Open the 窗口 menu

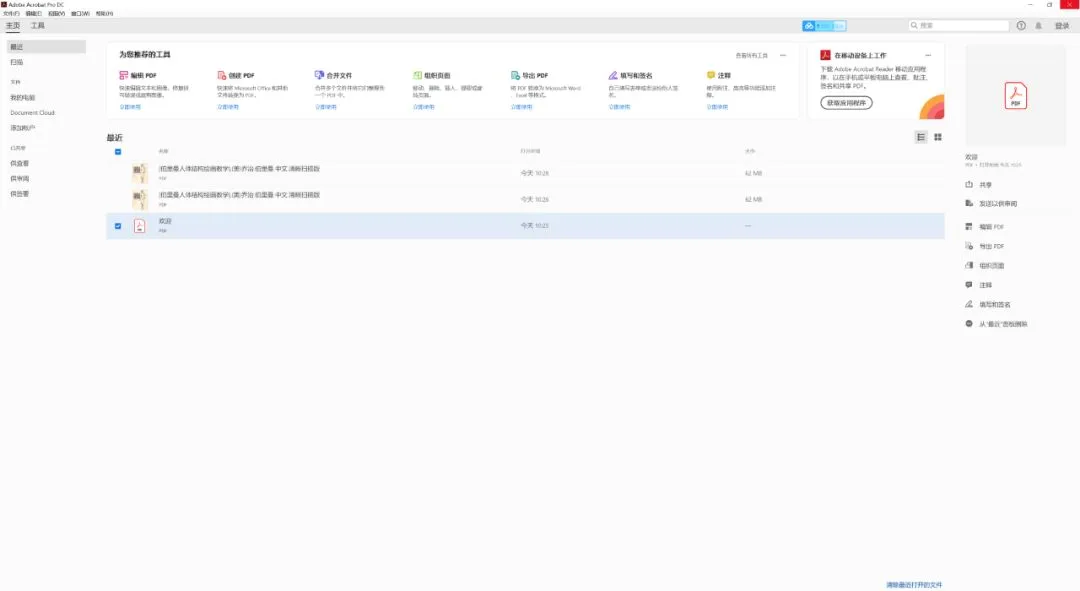(80, 13)
